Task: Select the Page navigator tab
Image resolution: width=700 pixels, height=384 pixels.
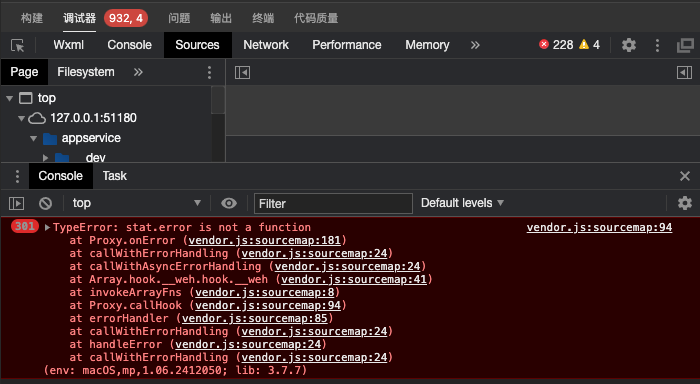Action: [24, 72]
